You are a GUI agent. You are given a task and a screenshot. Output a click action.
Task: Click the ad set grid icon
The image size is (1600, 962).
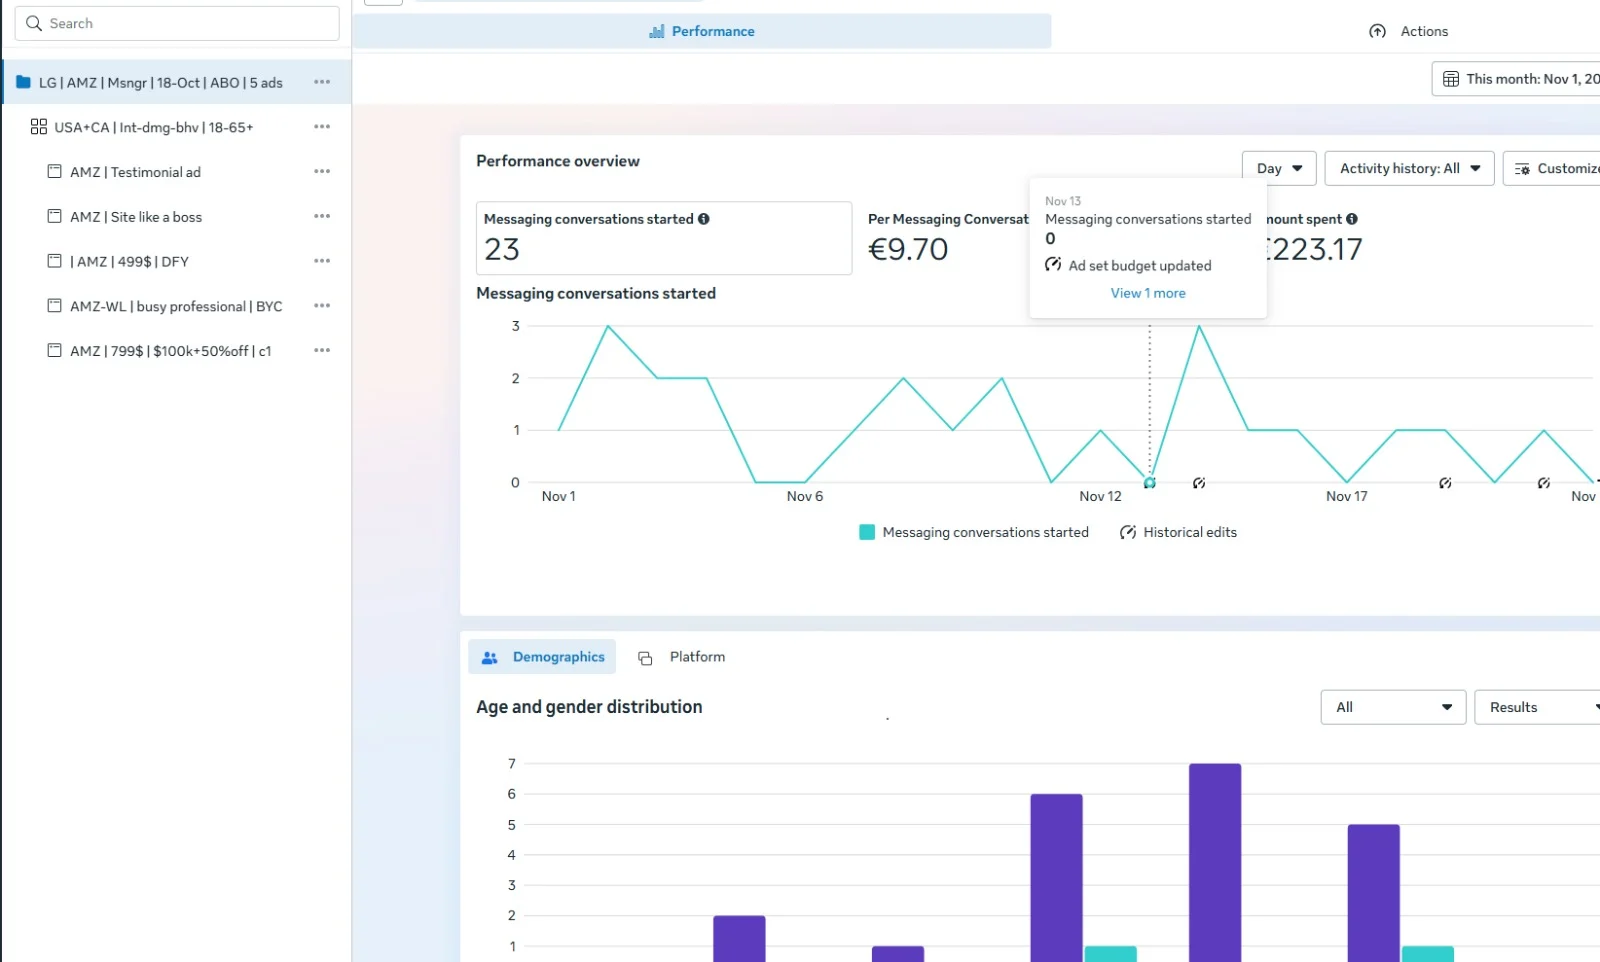pyautogui.click(x=39, y=127)
